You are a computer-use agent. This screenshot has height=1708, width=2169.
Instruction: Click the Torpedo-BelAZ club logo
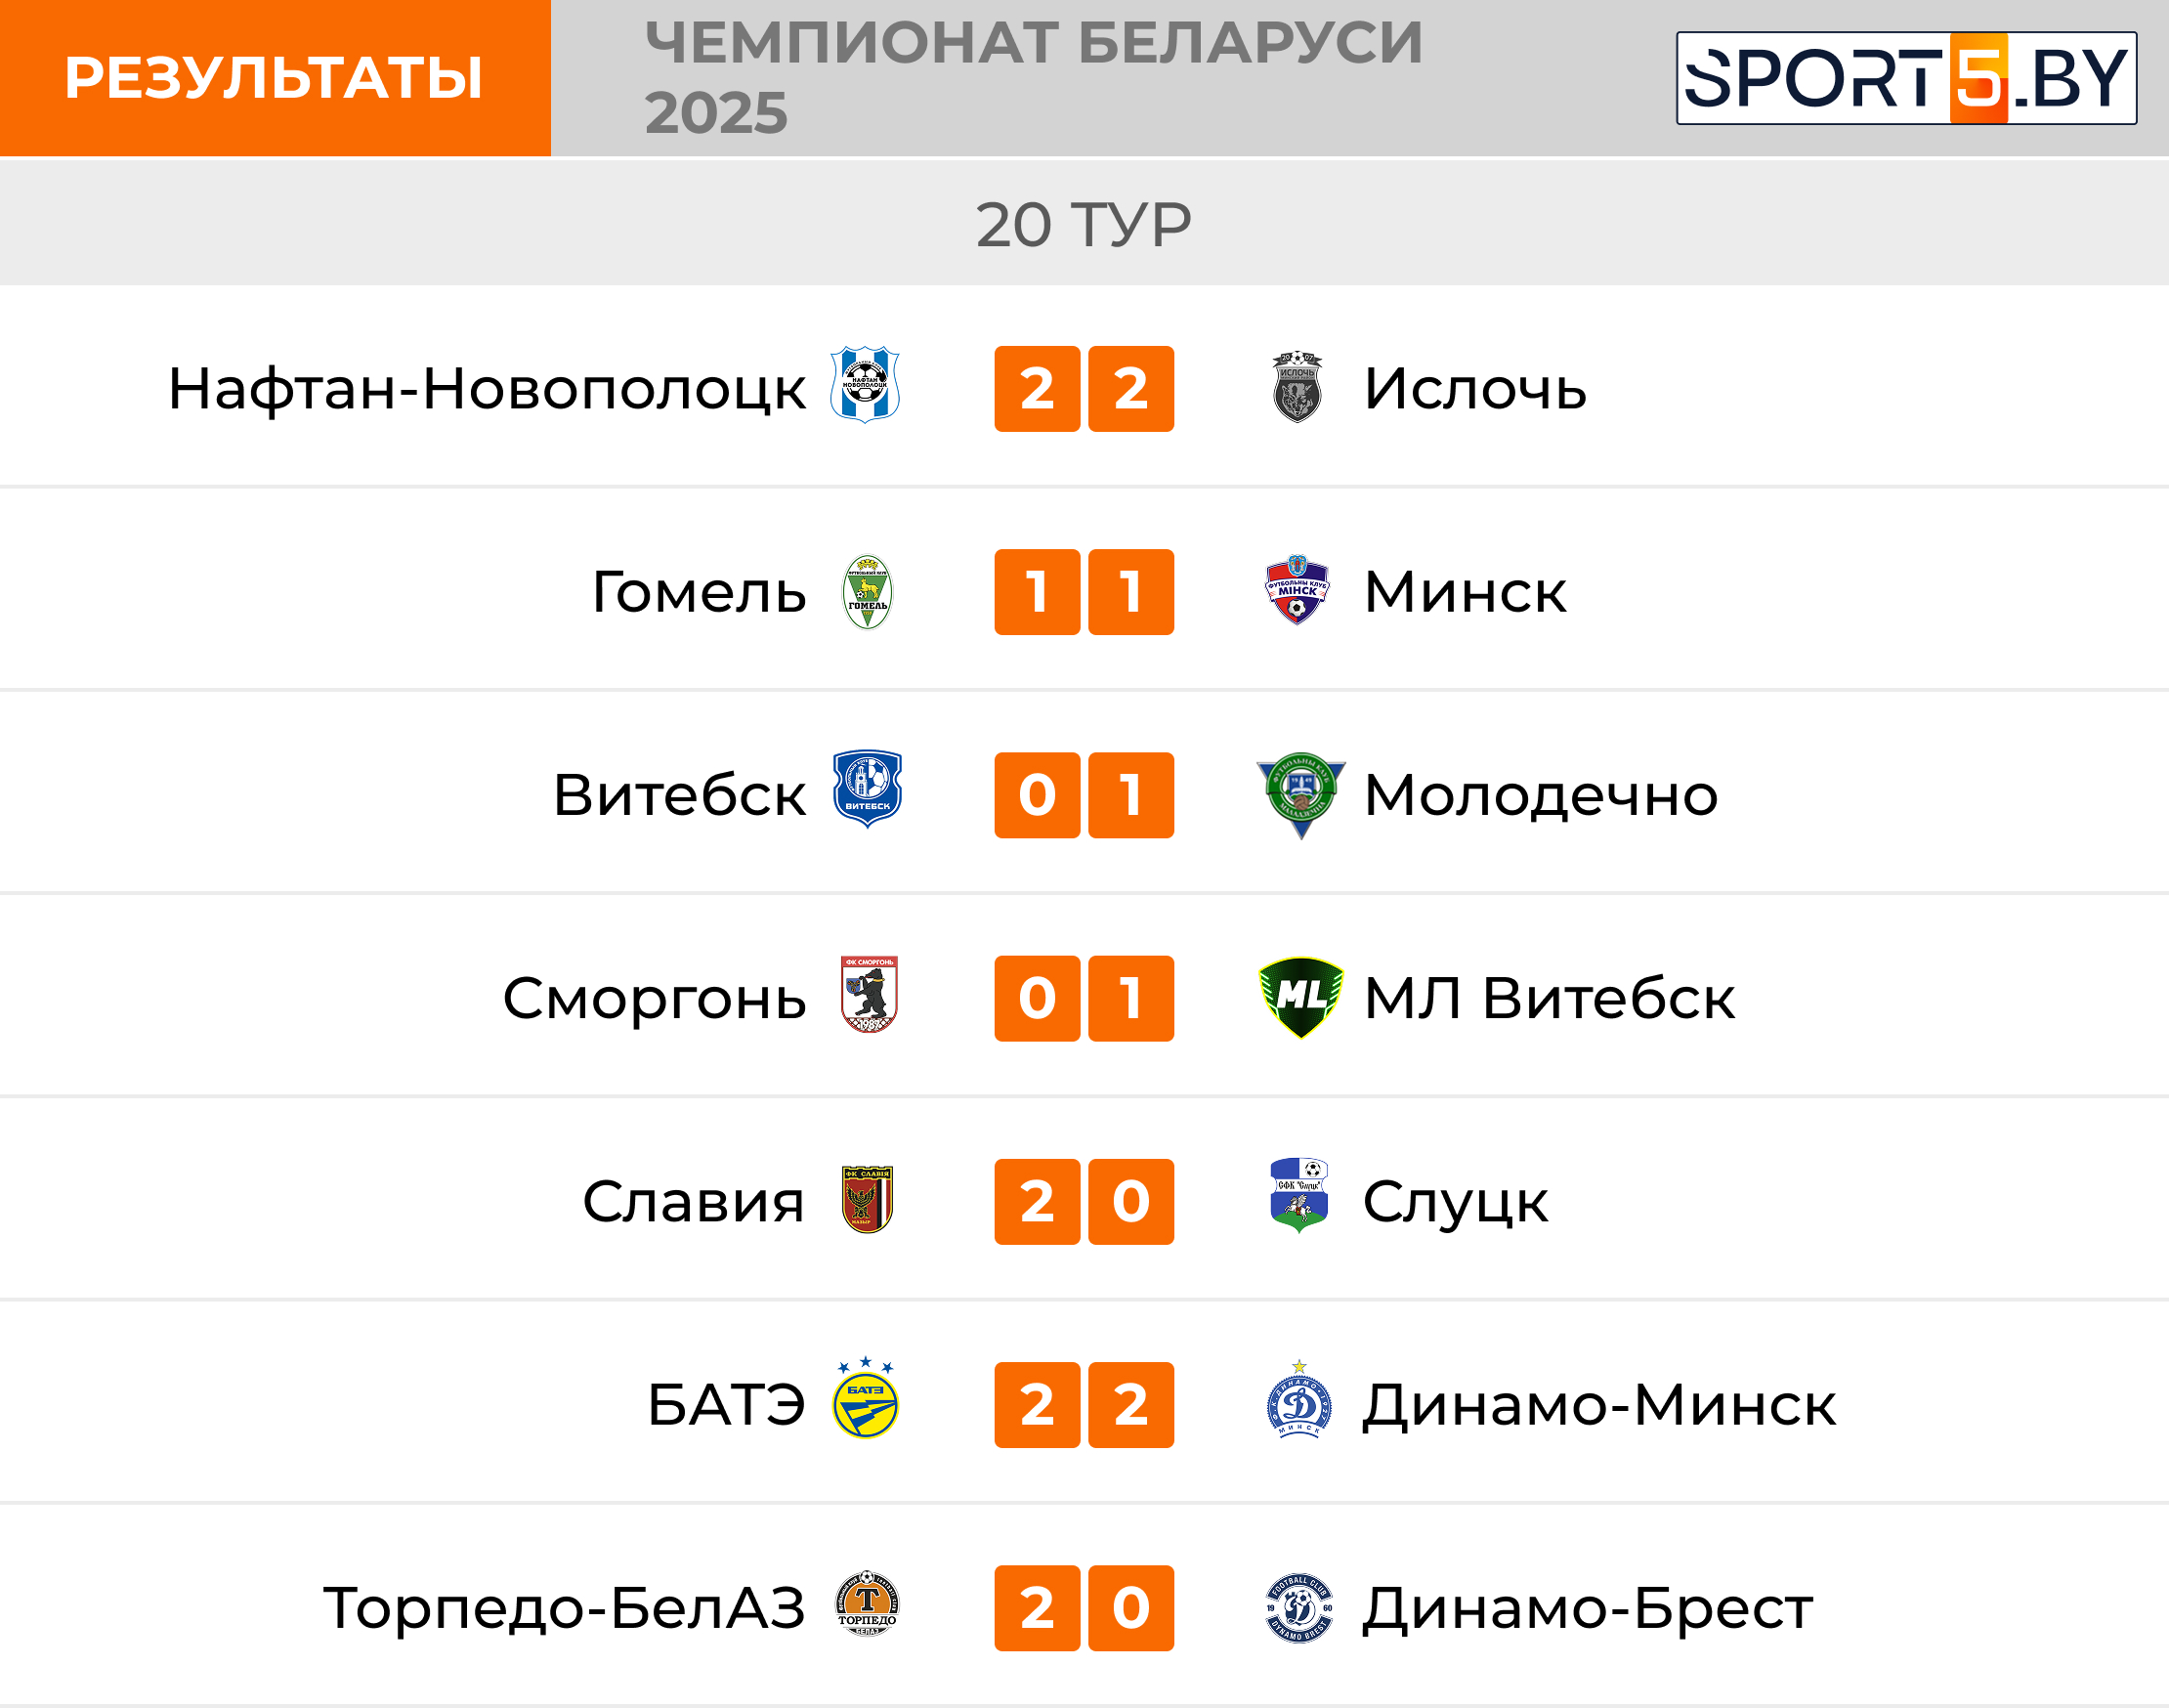pos(867,1604)
